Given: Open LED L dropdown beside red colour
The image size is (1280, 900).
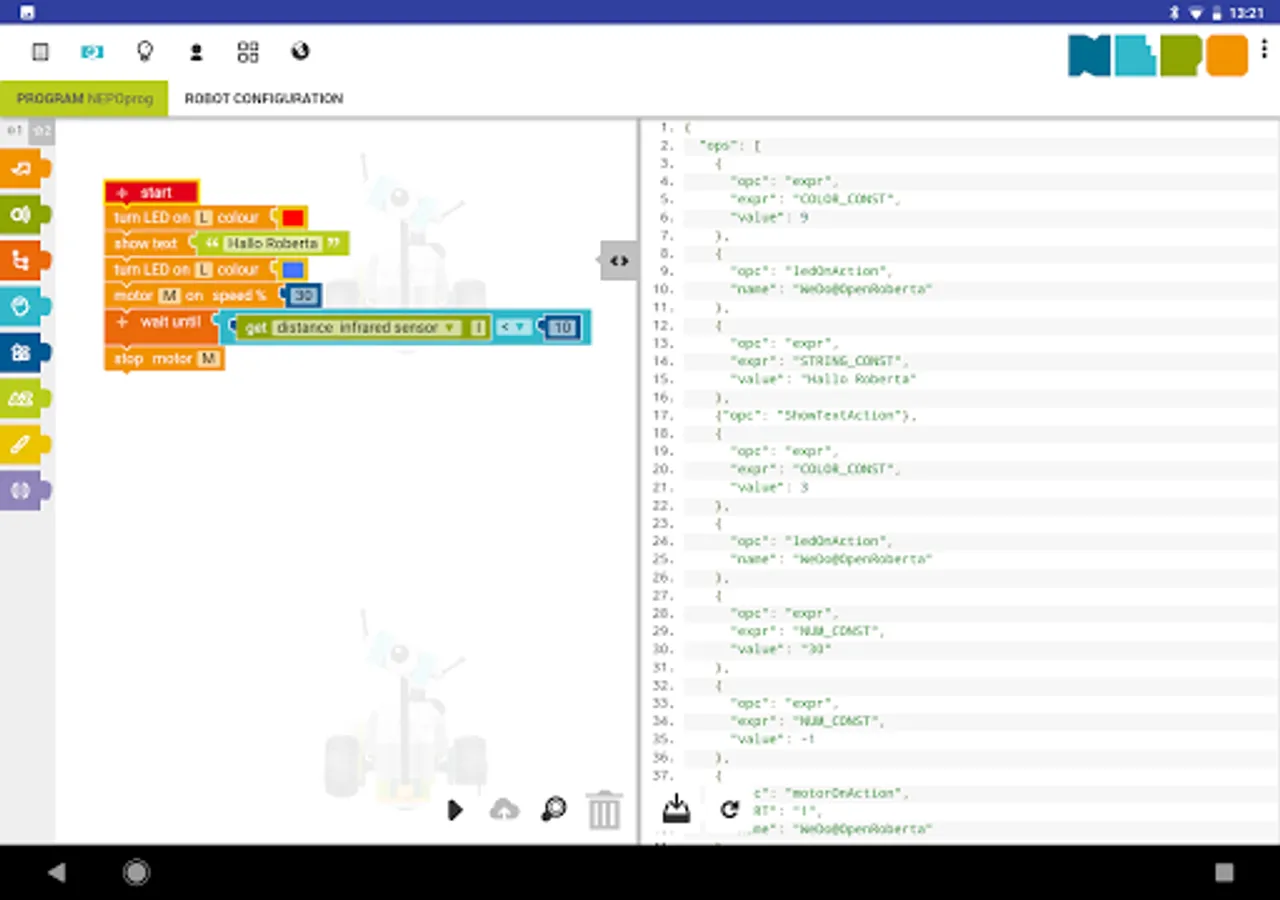Looking at the screenshot, I should click(204, 217).
